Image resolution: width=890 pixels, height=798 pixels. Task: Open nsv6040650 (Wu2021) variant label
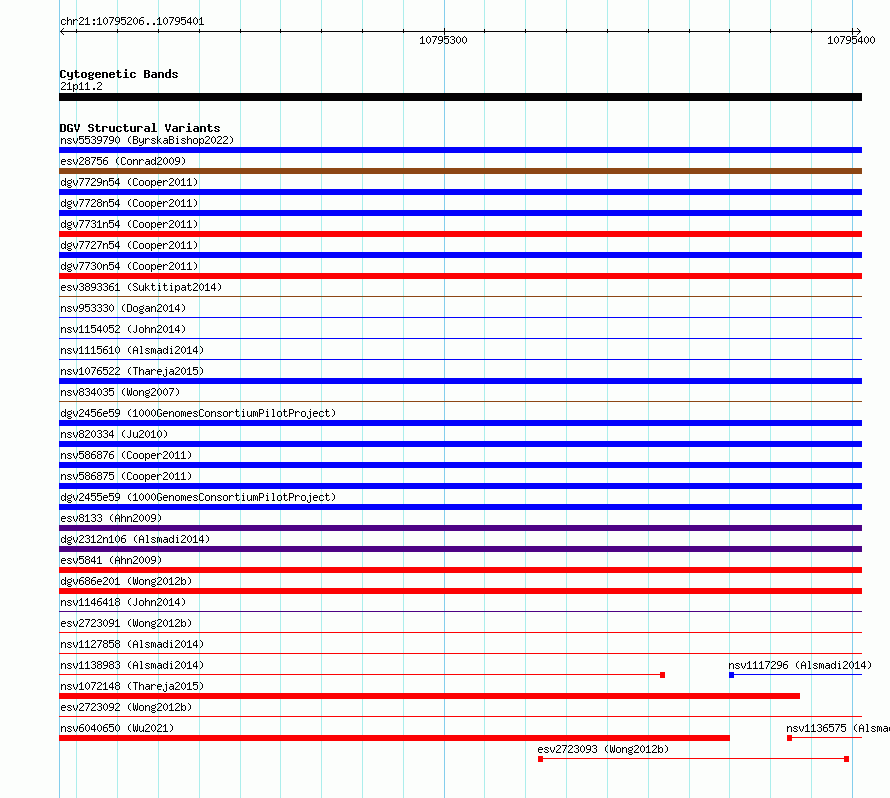(x=117, y=728)
